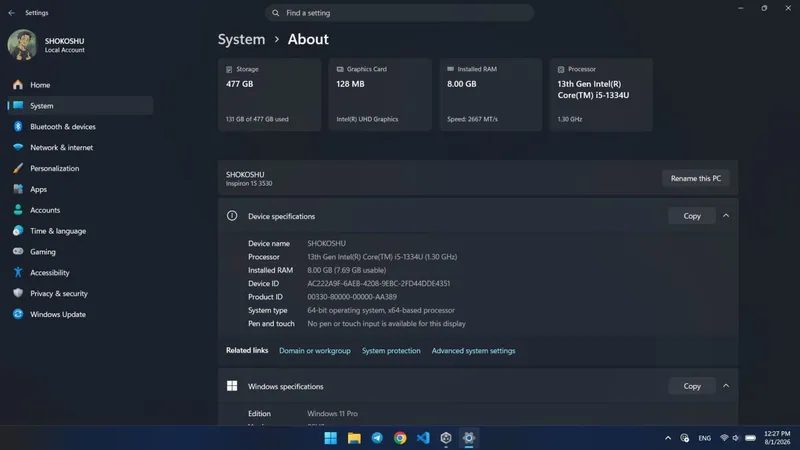
Task: Click the ENG language indicator
Action: [705, 438]
